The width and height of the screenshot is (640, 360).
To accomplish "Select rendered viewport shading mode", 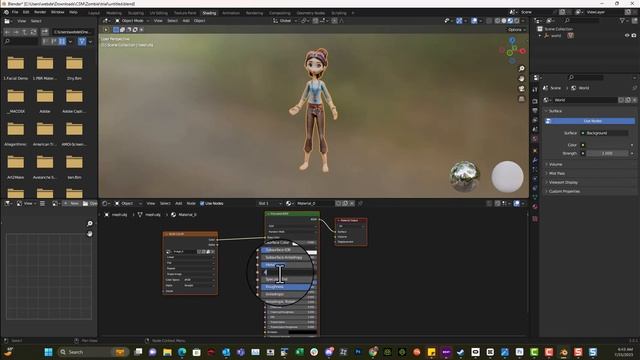I will (517, 21).
